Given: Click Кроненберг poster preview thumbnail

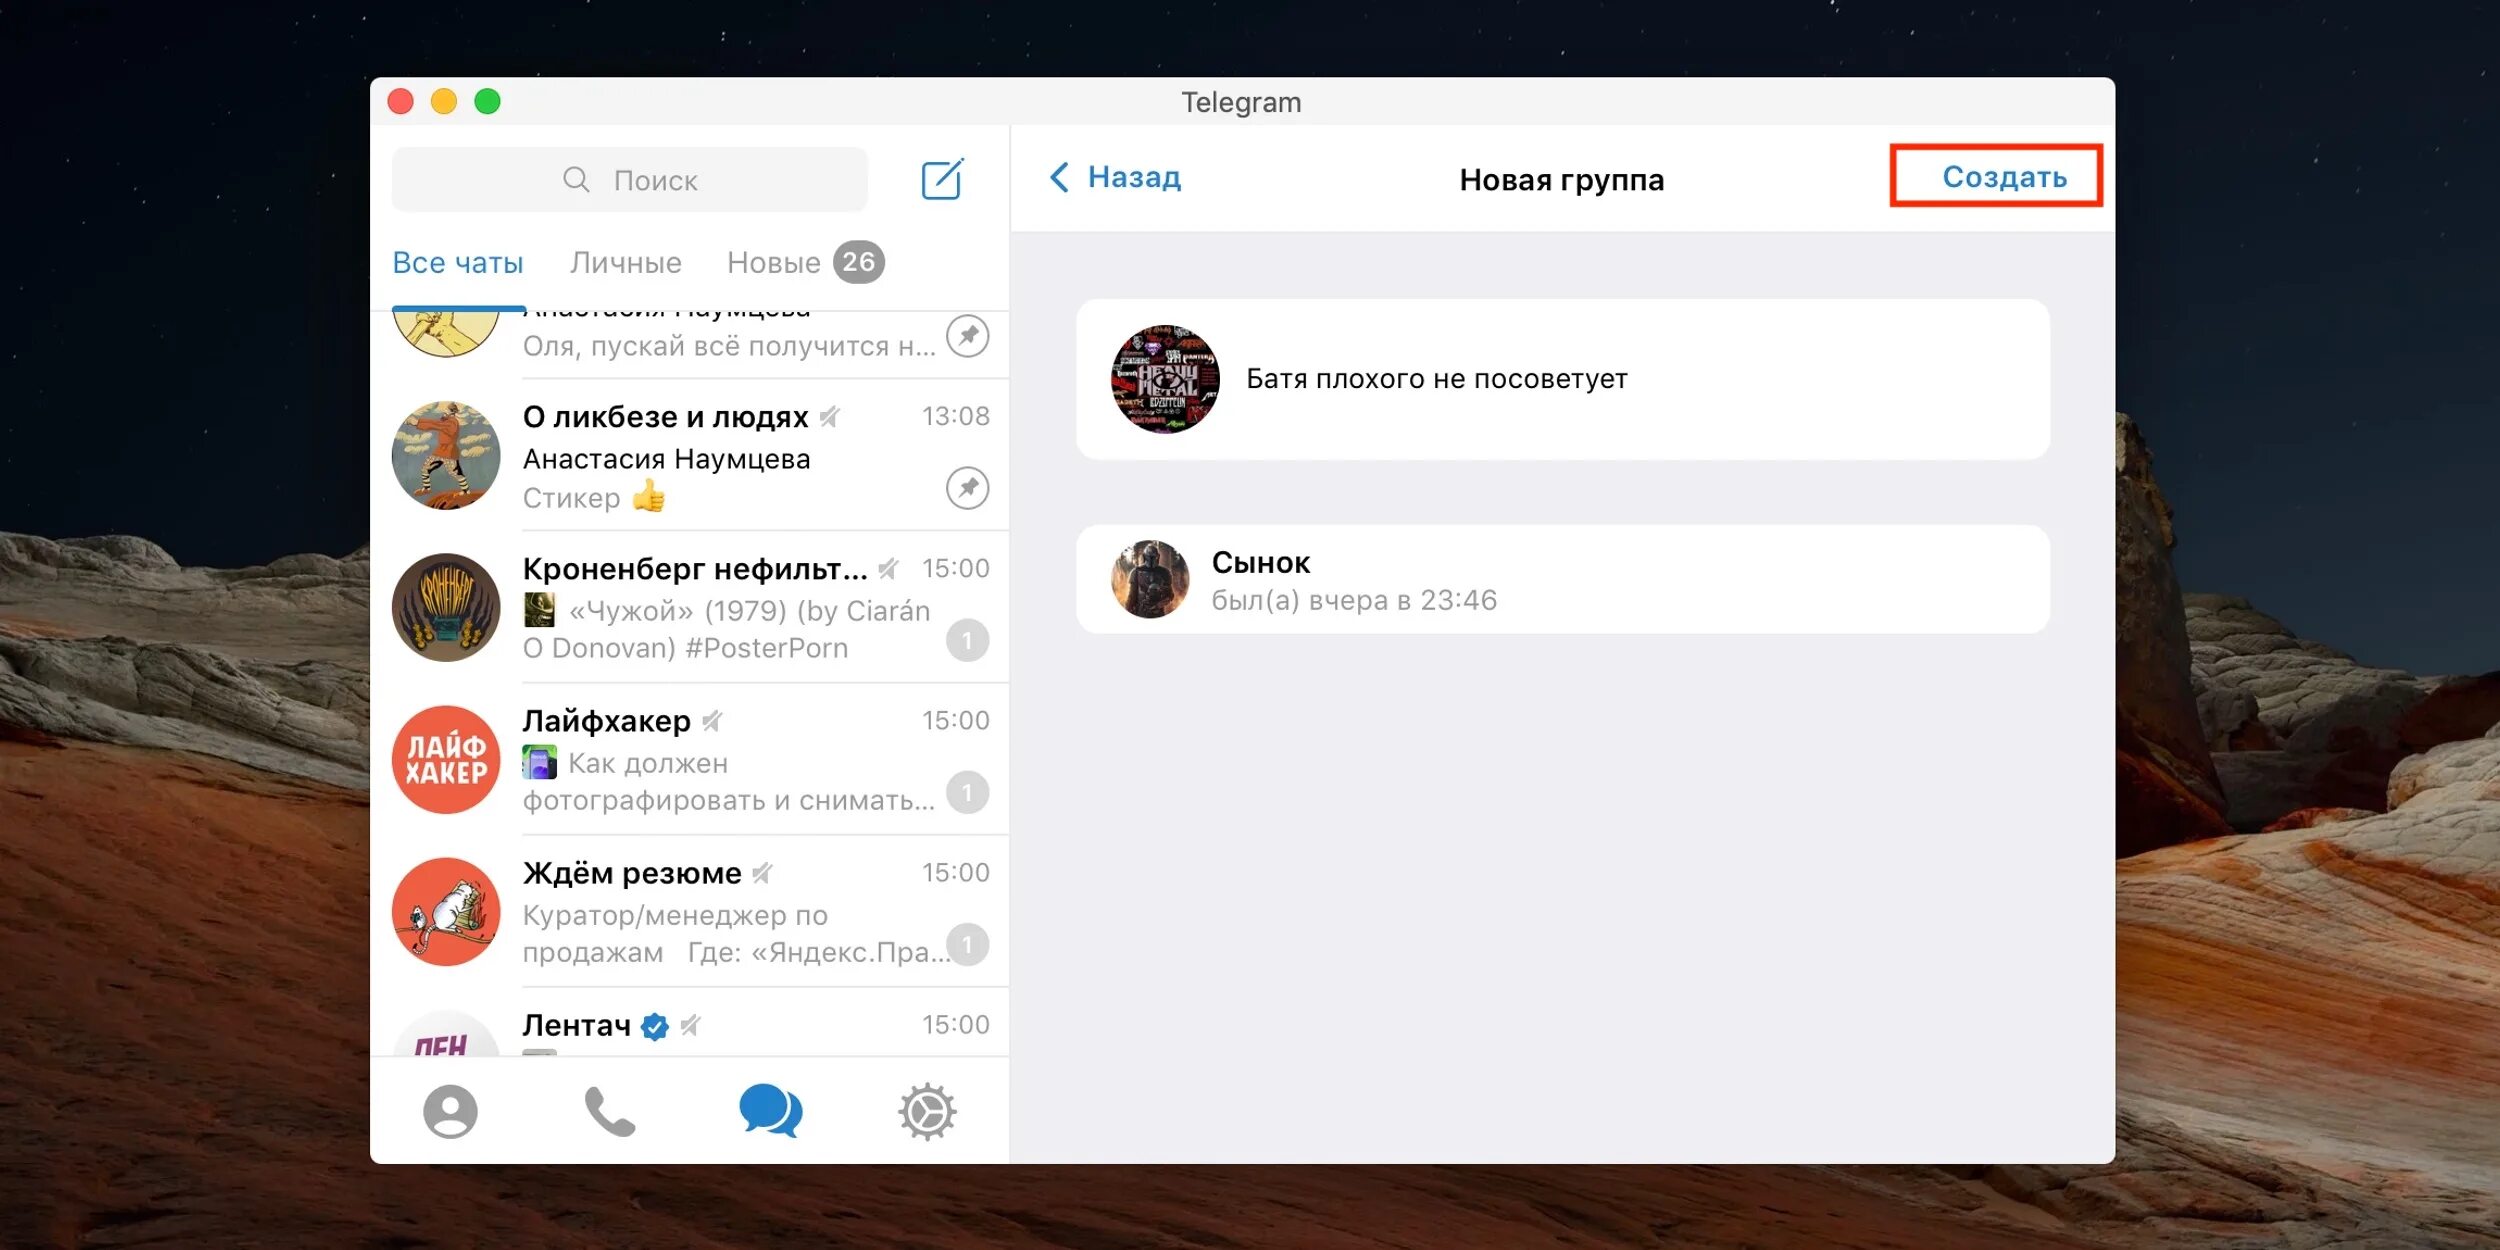Looking at the screenshot, I should pos(539,610).
